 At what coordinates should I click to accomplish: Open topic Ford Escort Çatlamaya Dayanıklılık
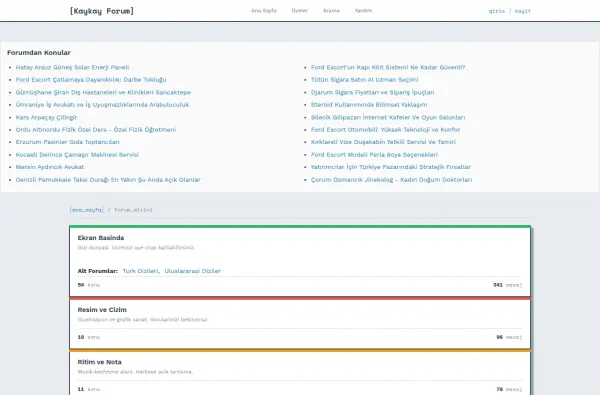[91, 80]
